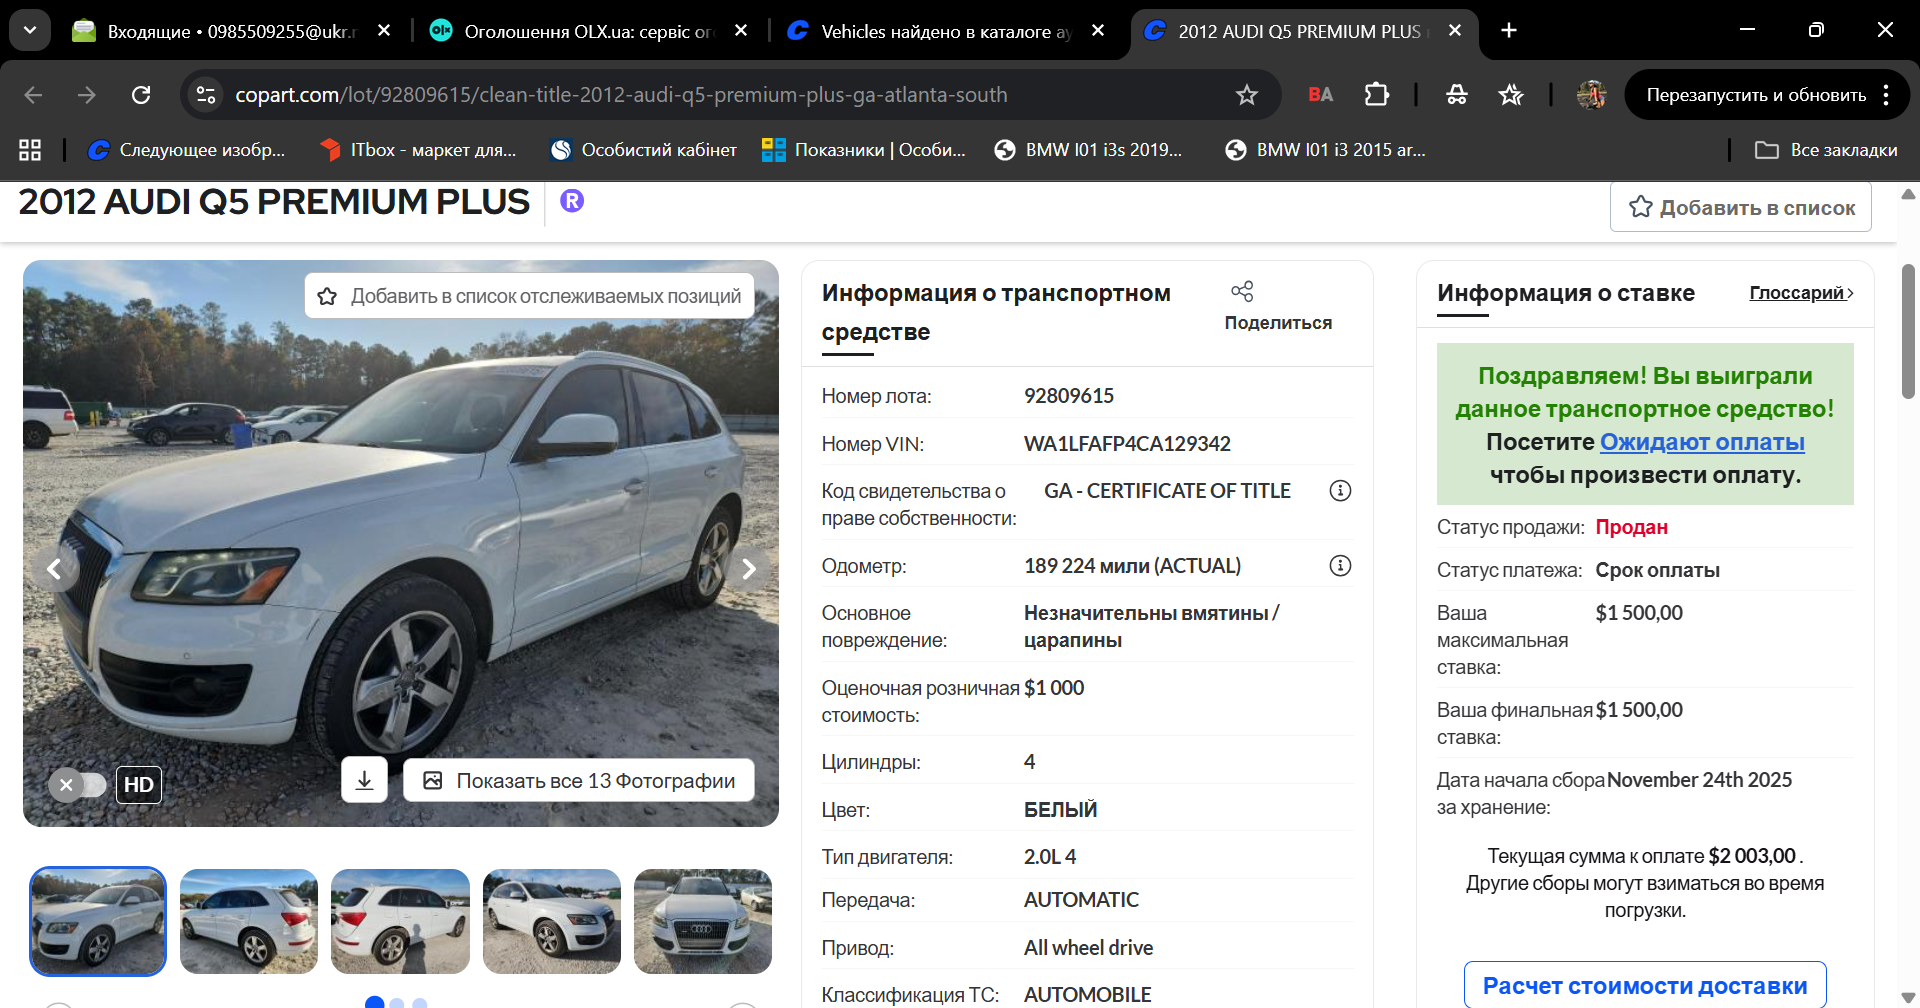Open the Все закладки folder
The width and height of the screenshot is (1920, 1008).
[x=1826, y=150]
